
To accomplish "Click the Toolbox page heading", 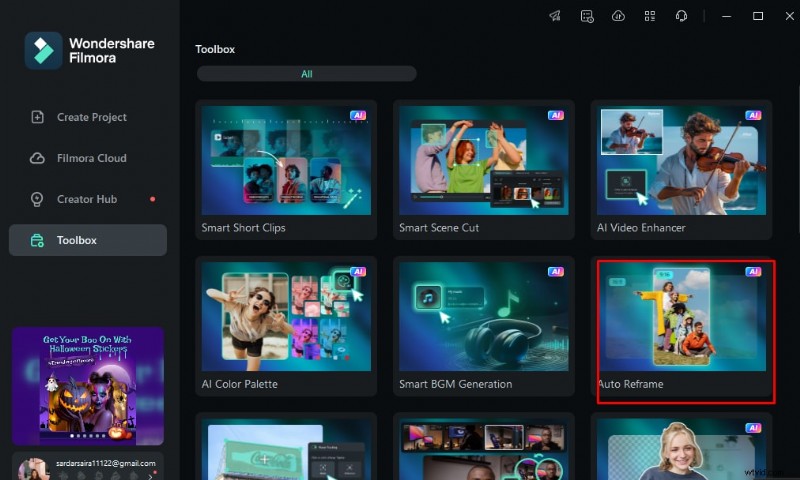I will [215, 49].
